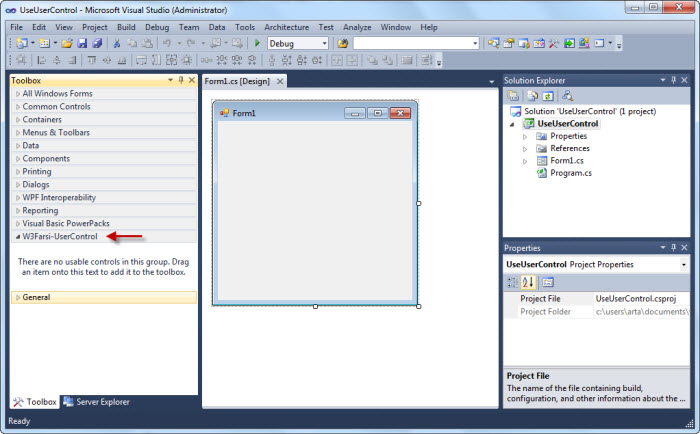
Task: Close the Form1.cs [Design] tab
Action: (x=280, y=81)
